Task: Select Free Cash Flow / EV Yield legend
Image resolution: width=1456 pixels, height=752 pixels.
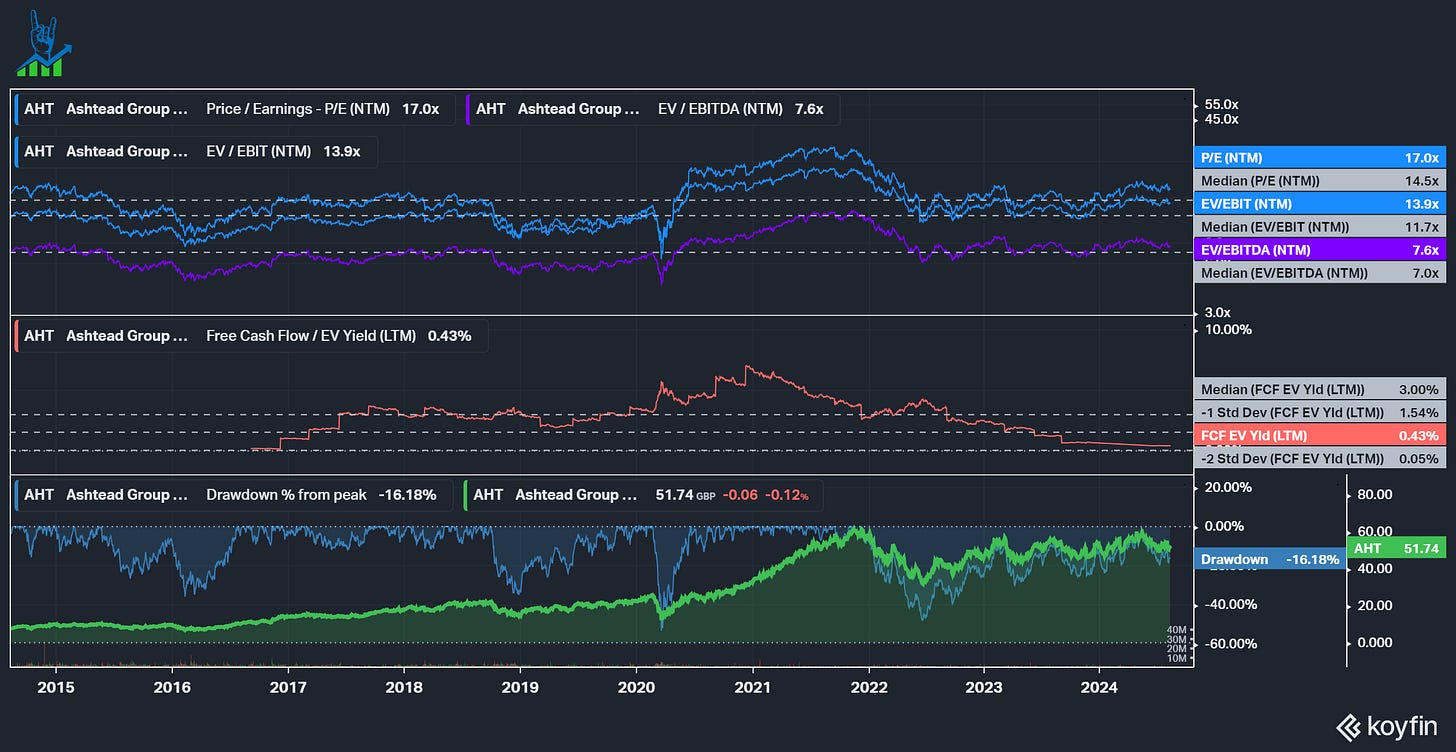Action: point(250,336)
